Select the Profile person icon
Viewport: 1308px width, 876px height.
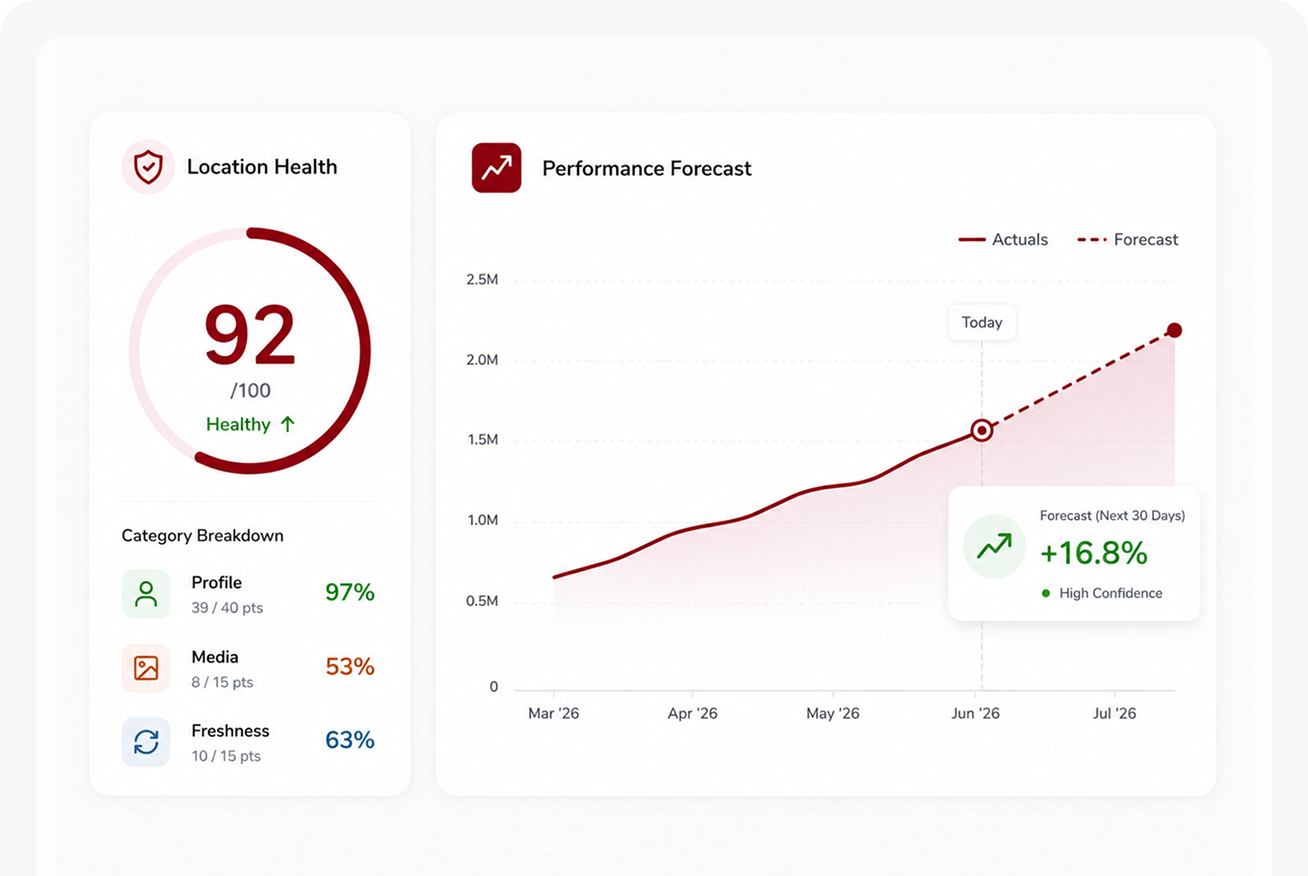coord(146,594)
